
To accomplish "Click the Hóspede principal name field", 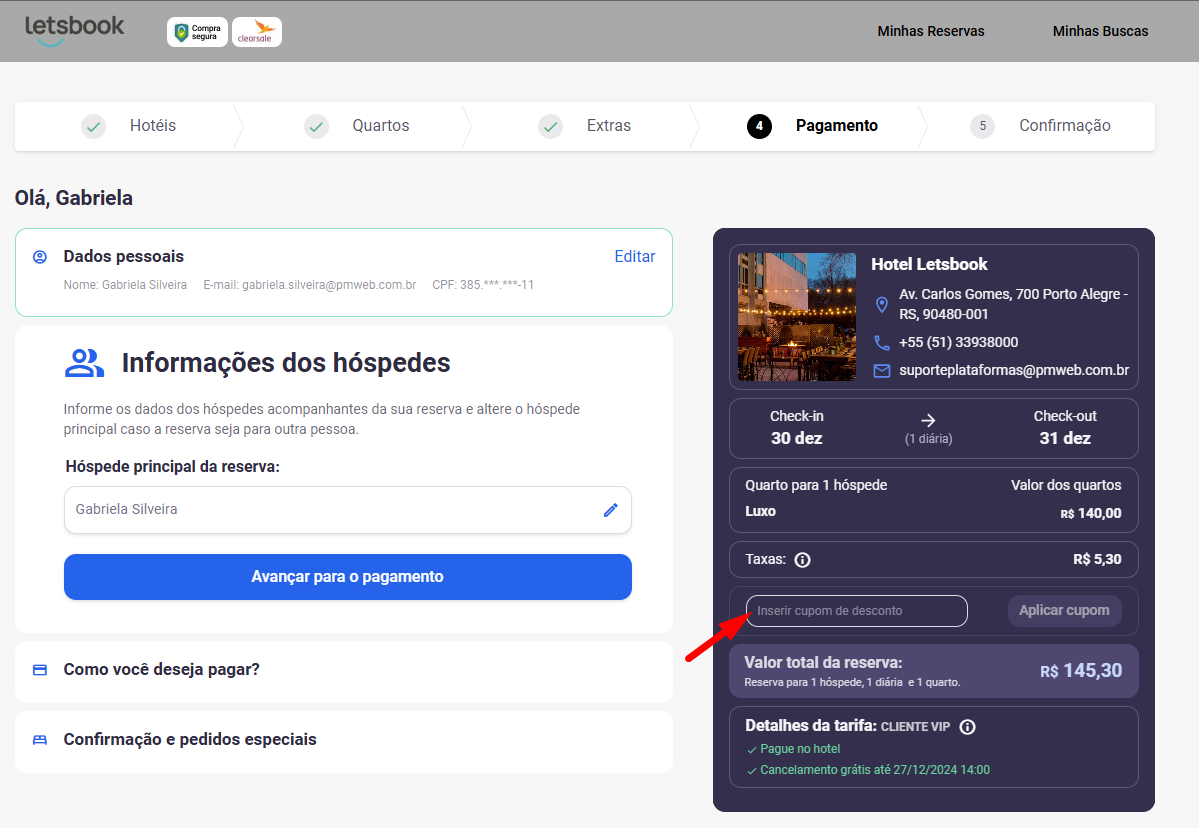I will click(x=348, y=510).
